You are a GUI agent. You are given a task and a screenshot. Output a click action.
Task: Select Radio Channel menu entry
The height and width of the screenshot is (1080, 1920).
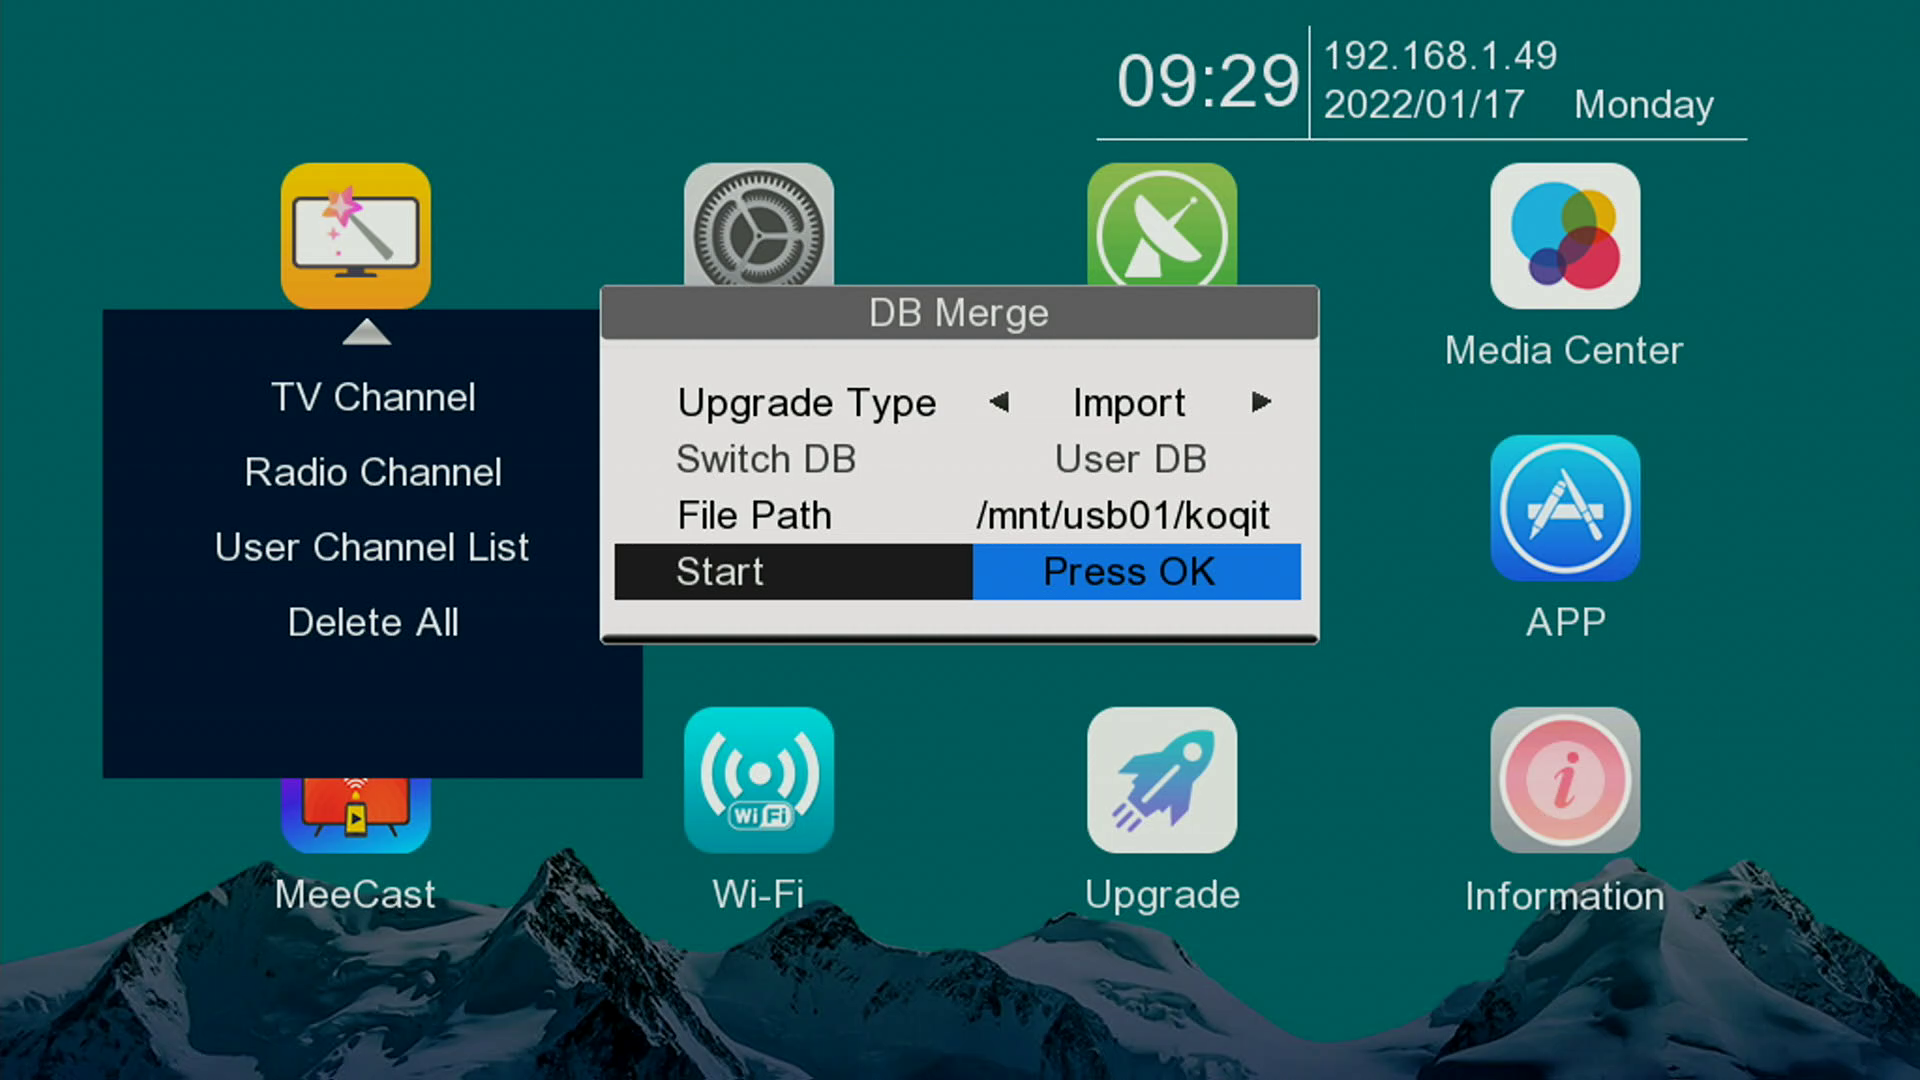coord(373,472)
